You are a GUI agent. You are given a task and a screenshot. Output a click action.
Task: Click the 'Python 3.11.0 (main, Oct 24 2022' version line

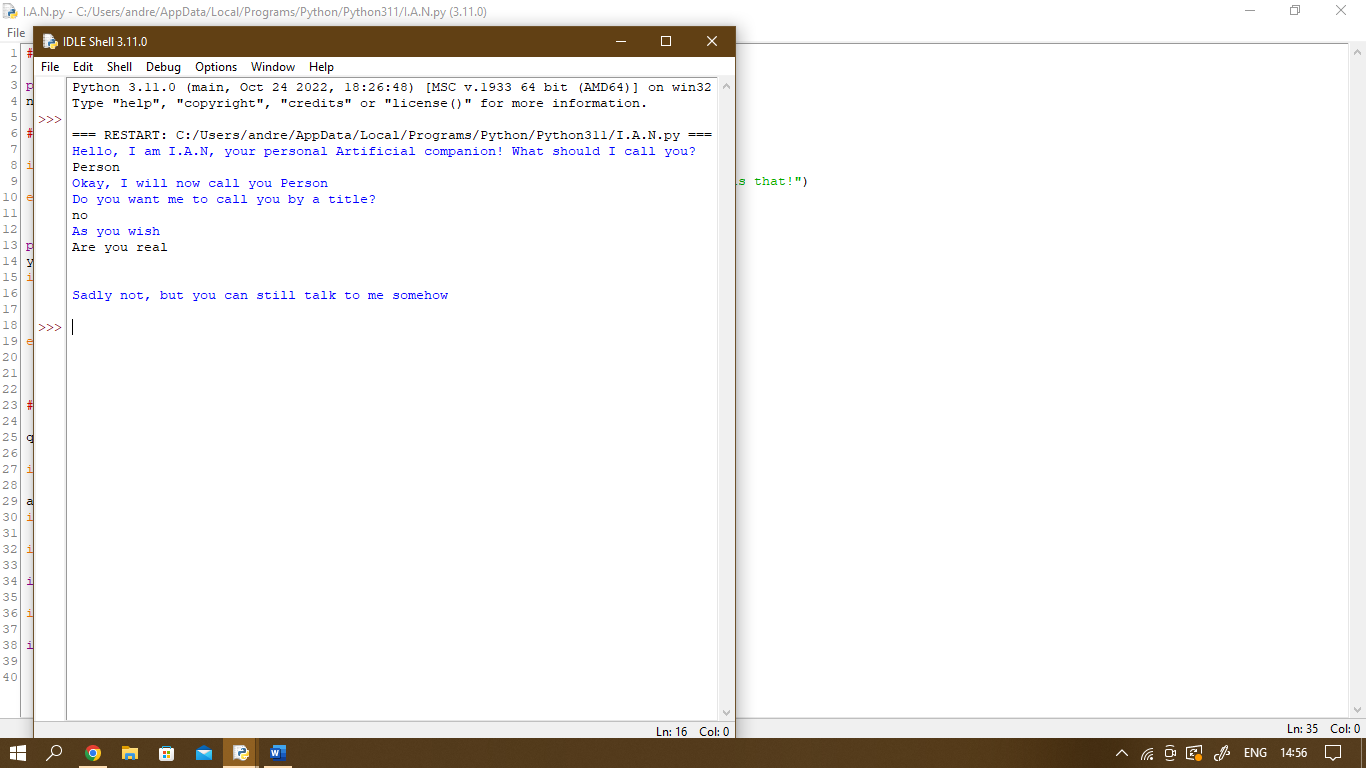pyautogui.click(x=392, y=87)
